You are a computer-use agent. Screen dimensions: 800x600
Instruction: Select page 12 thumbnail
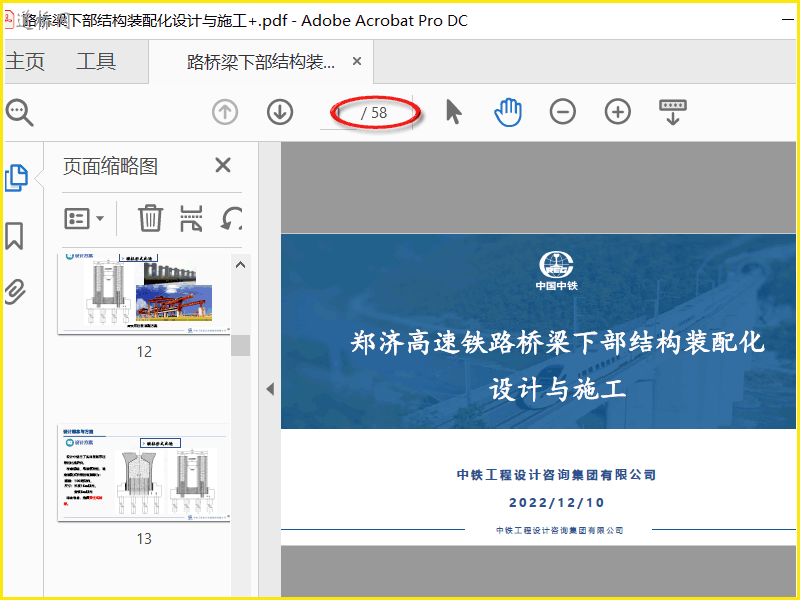click(x=144, y=294)
